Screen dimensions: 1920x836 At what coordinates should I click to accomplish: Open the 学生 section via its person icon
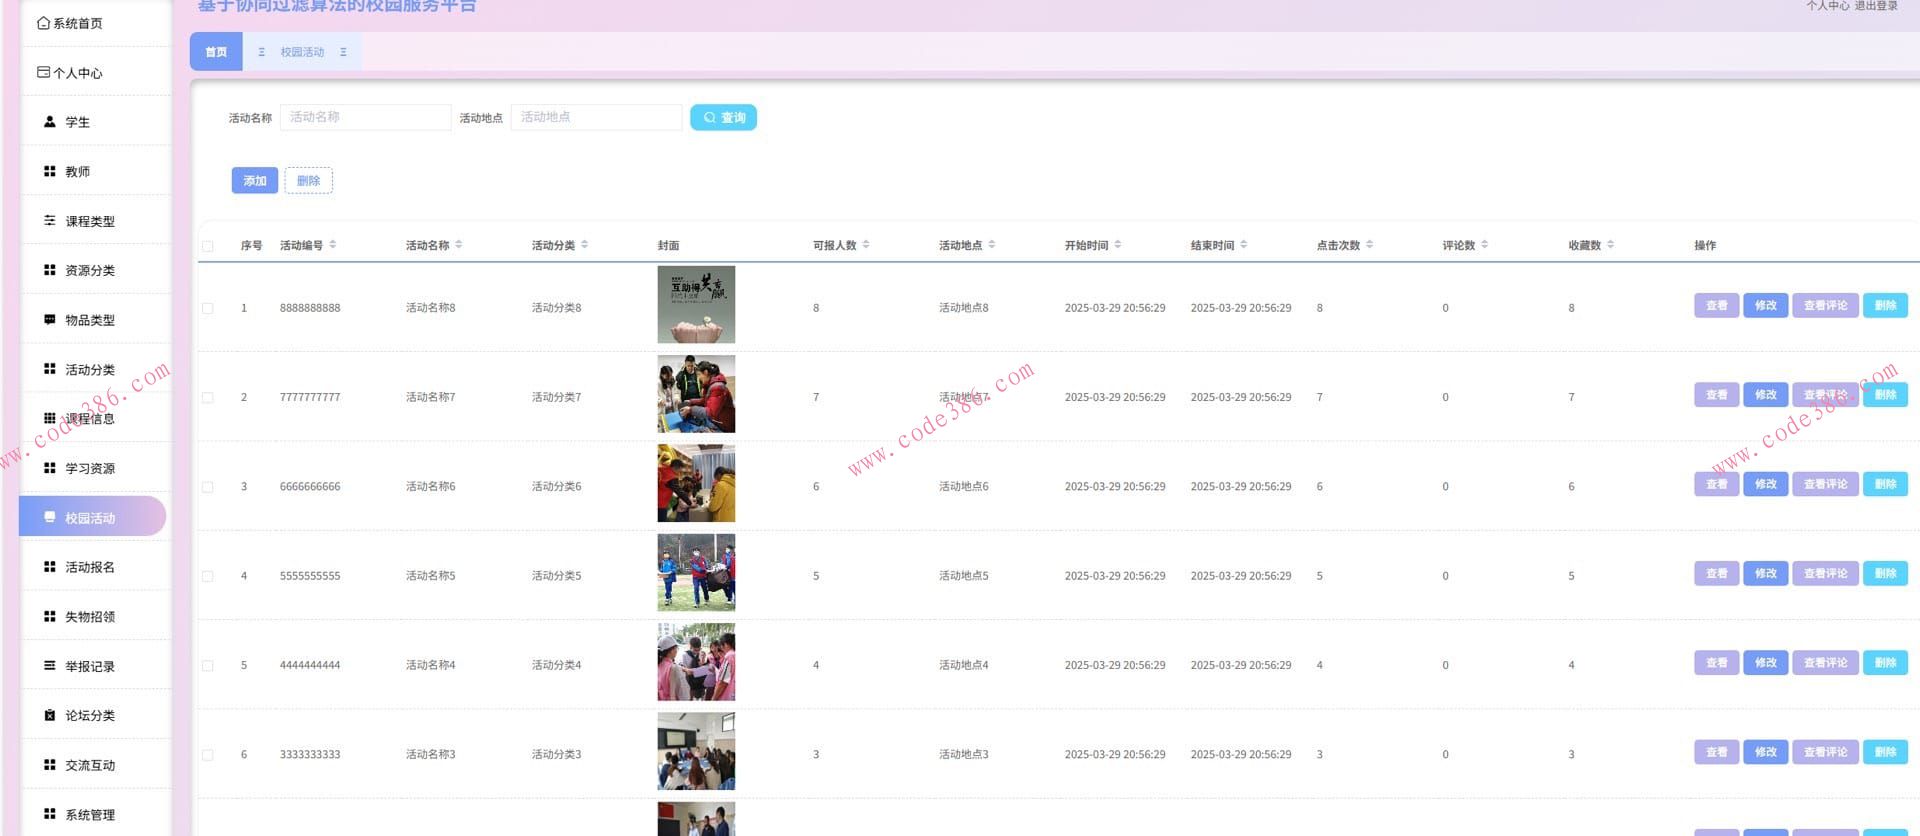49,122
